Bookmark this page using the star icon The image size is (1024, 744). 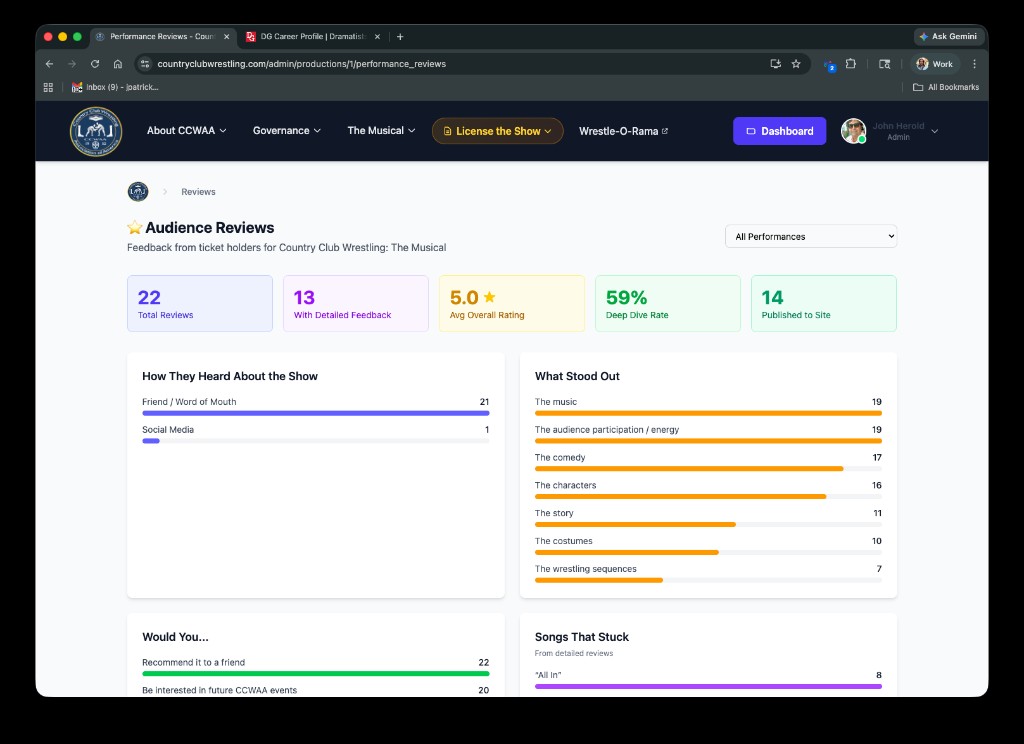[x=796, y=63]
